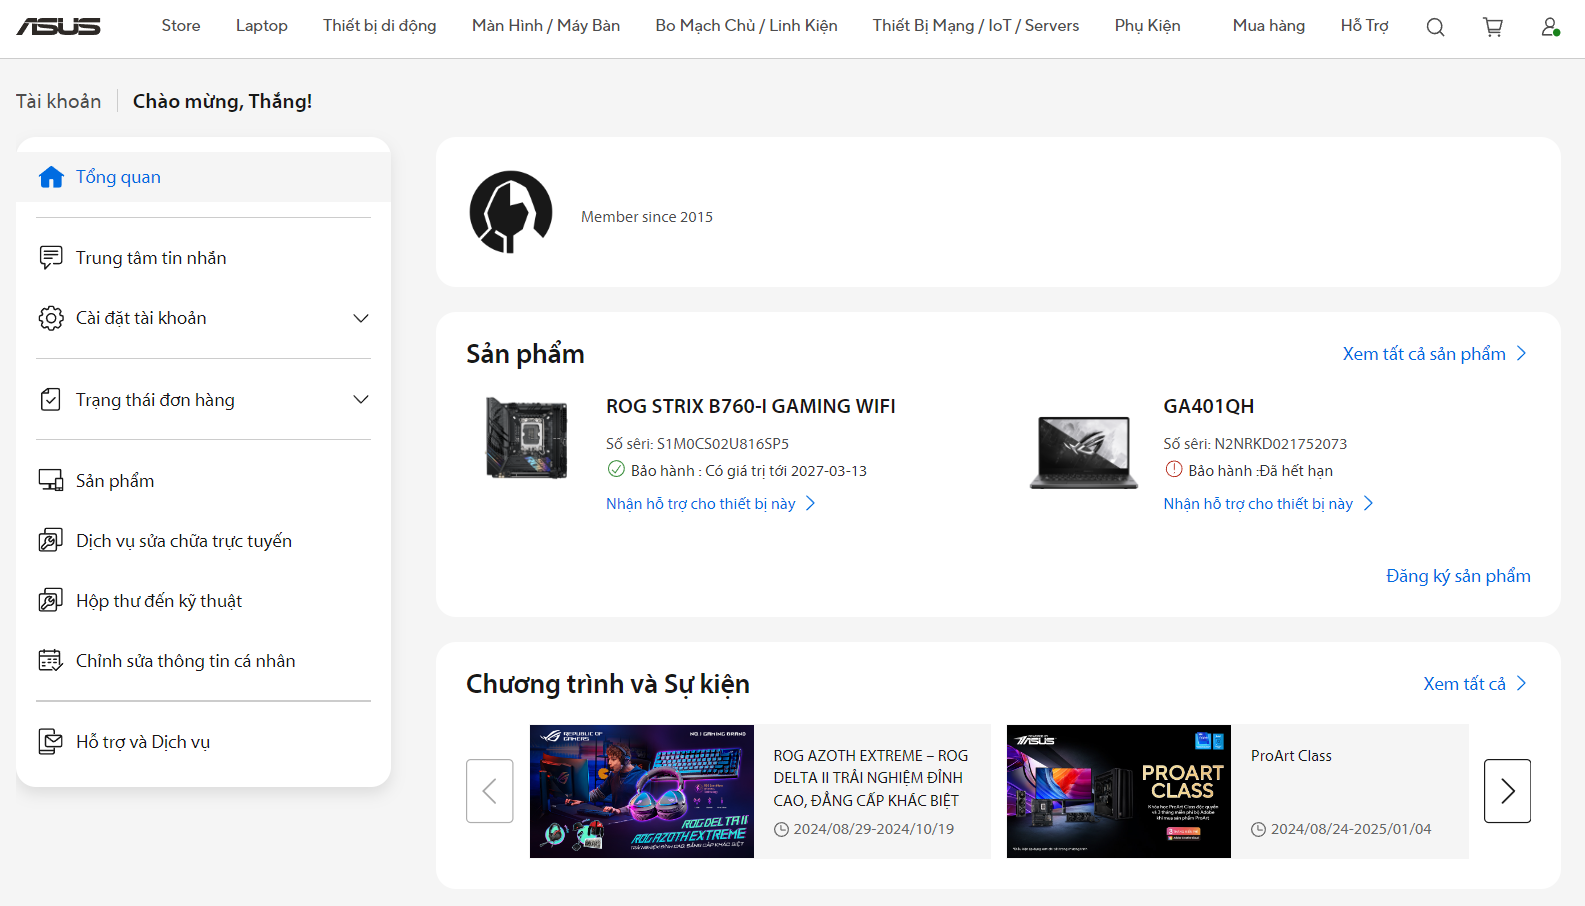
Task: Click the monitor icon for Sản phẩm
Action: pos(51,481)
